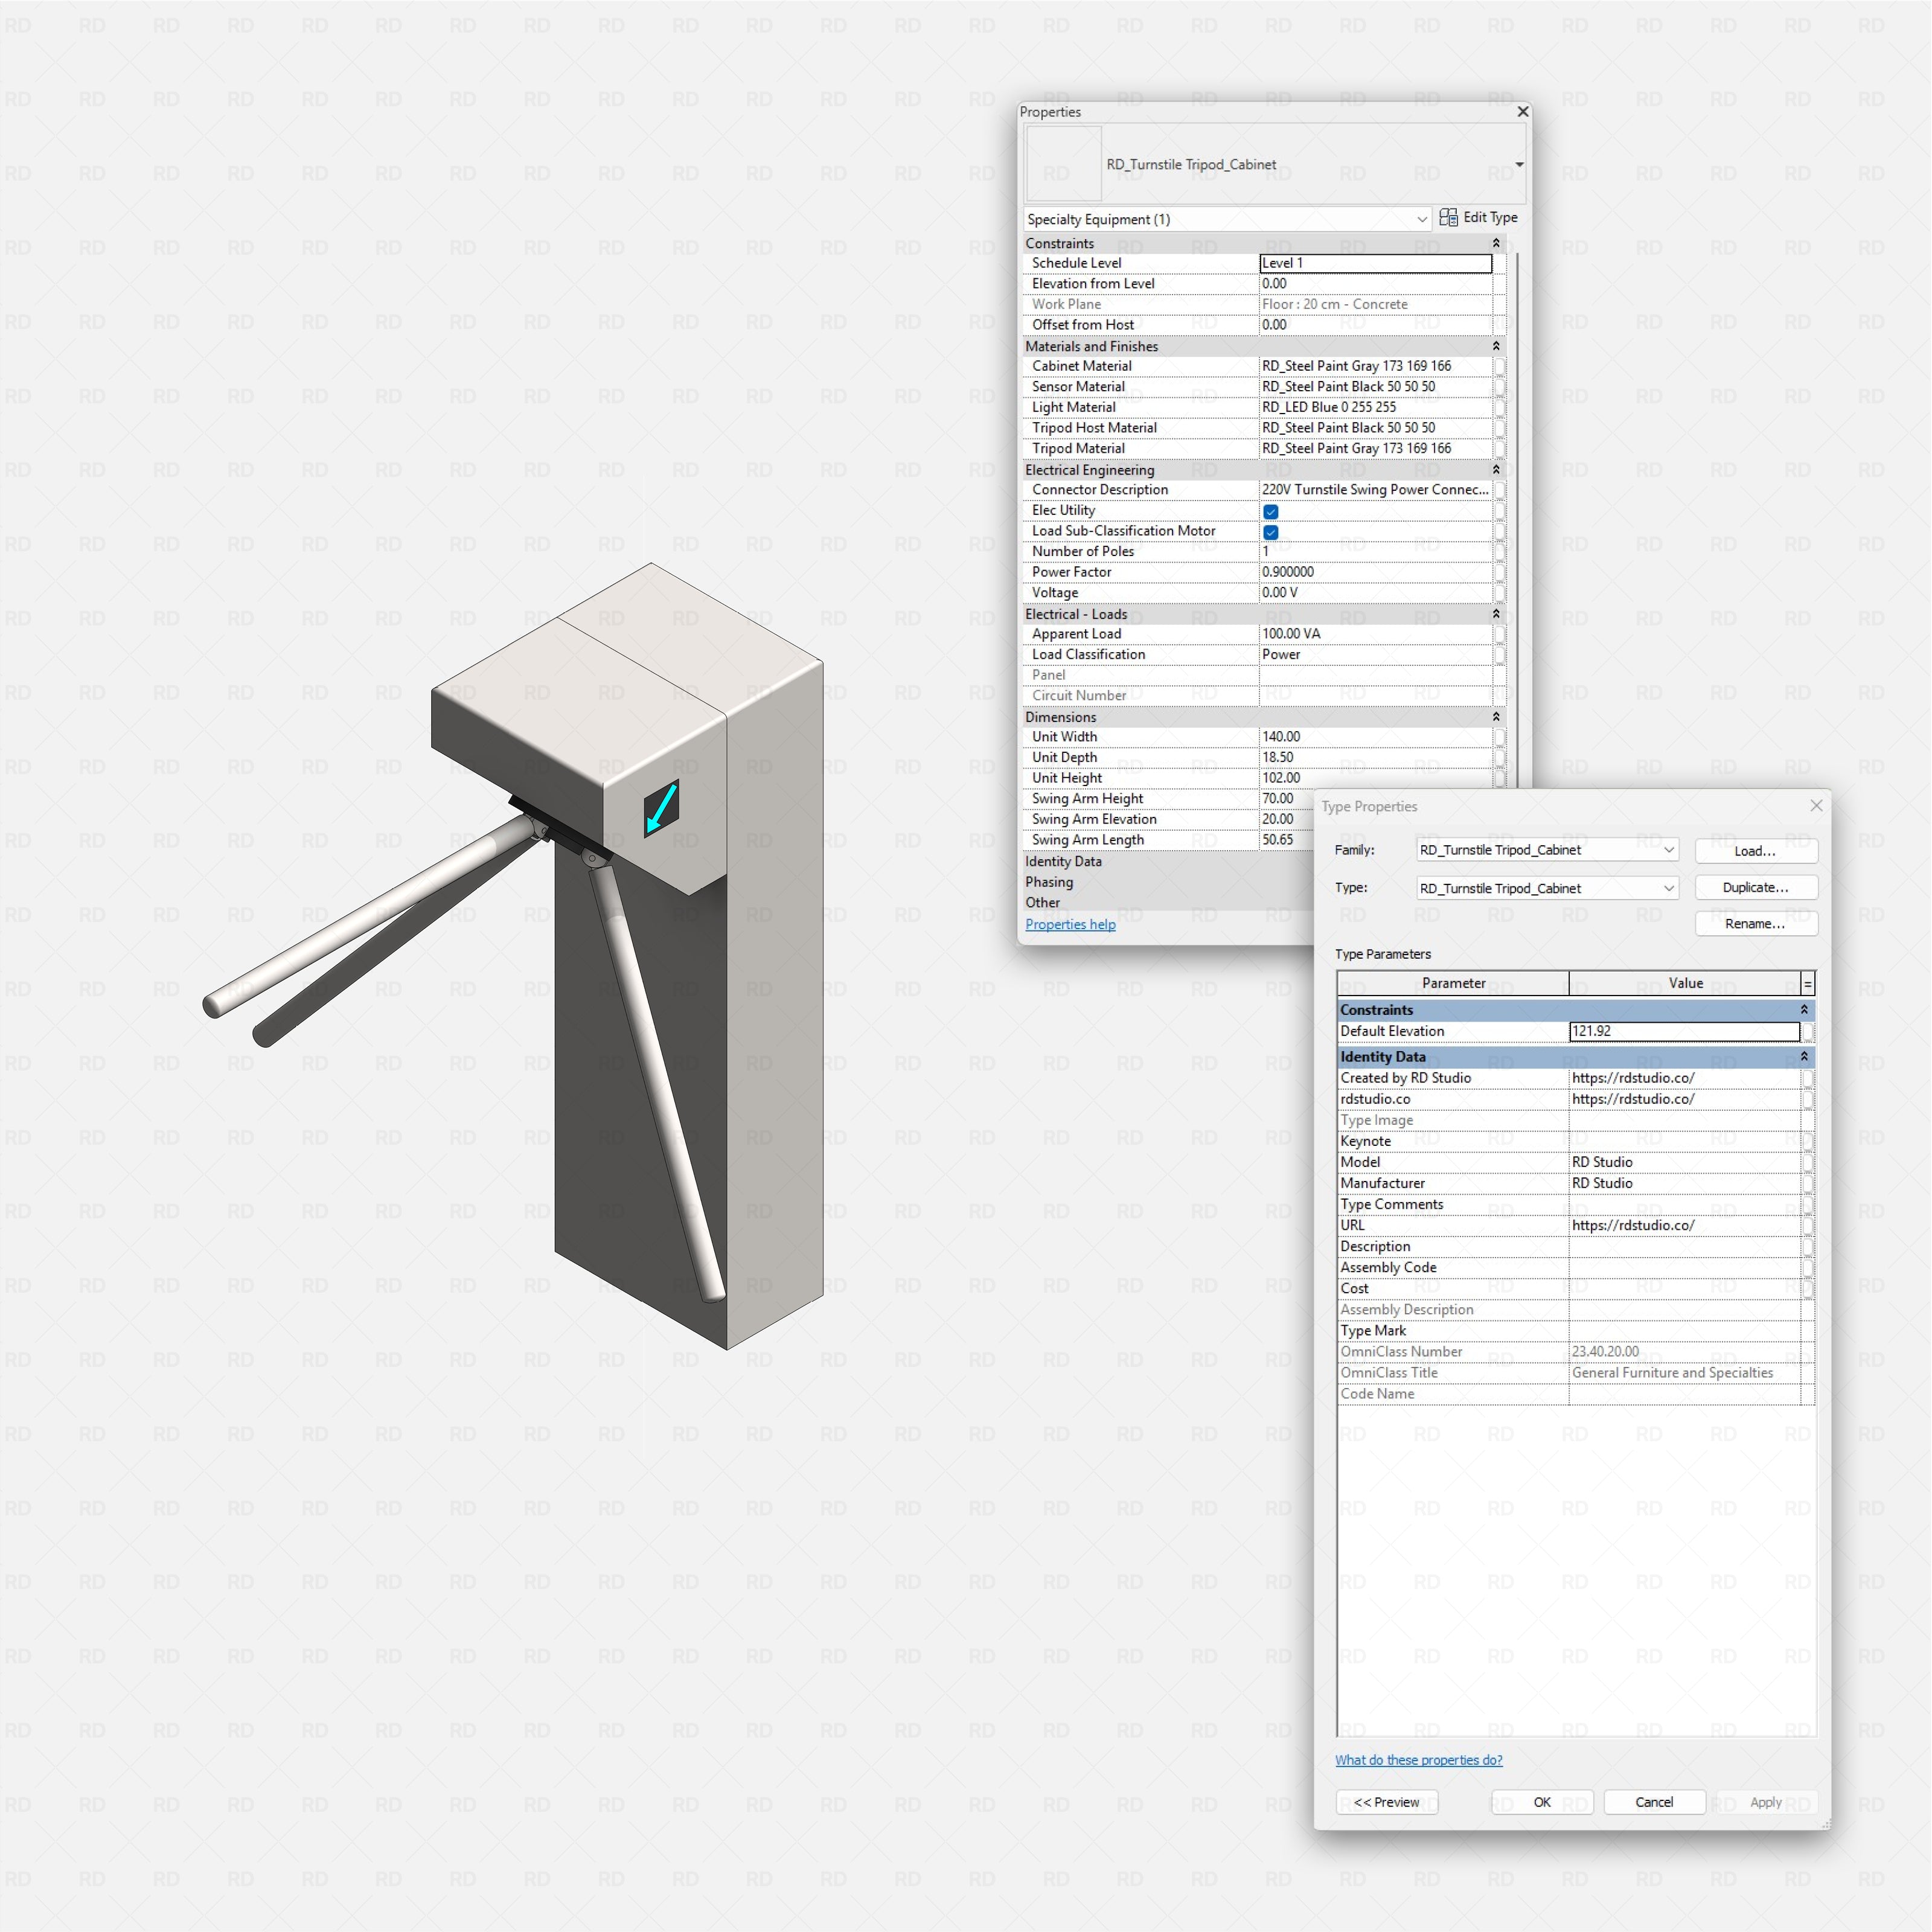1932x1932 pixels.
Task: Collapse the Dimensions group
Action: (1496, 717)
